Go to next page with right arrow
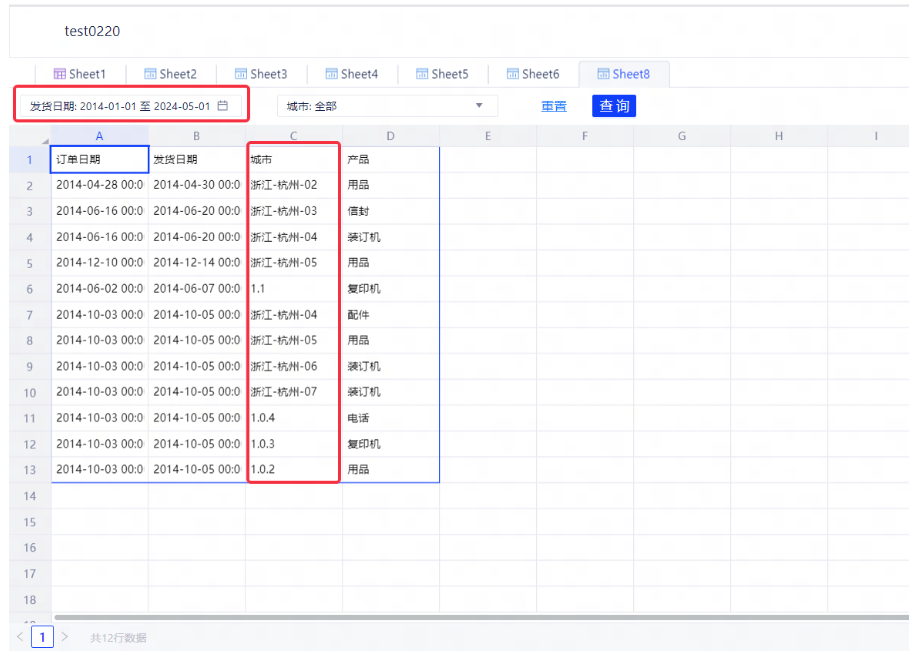 (x=65, y=637)
